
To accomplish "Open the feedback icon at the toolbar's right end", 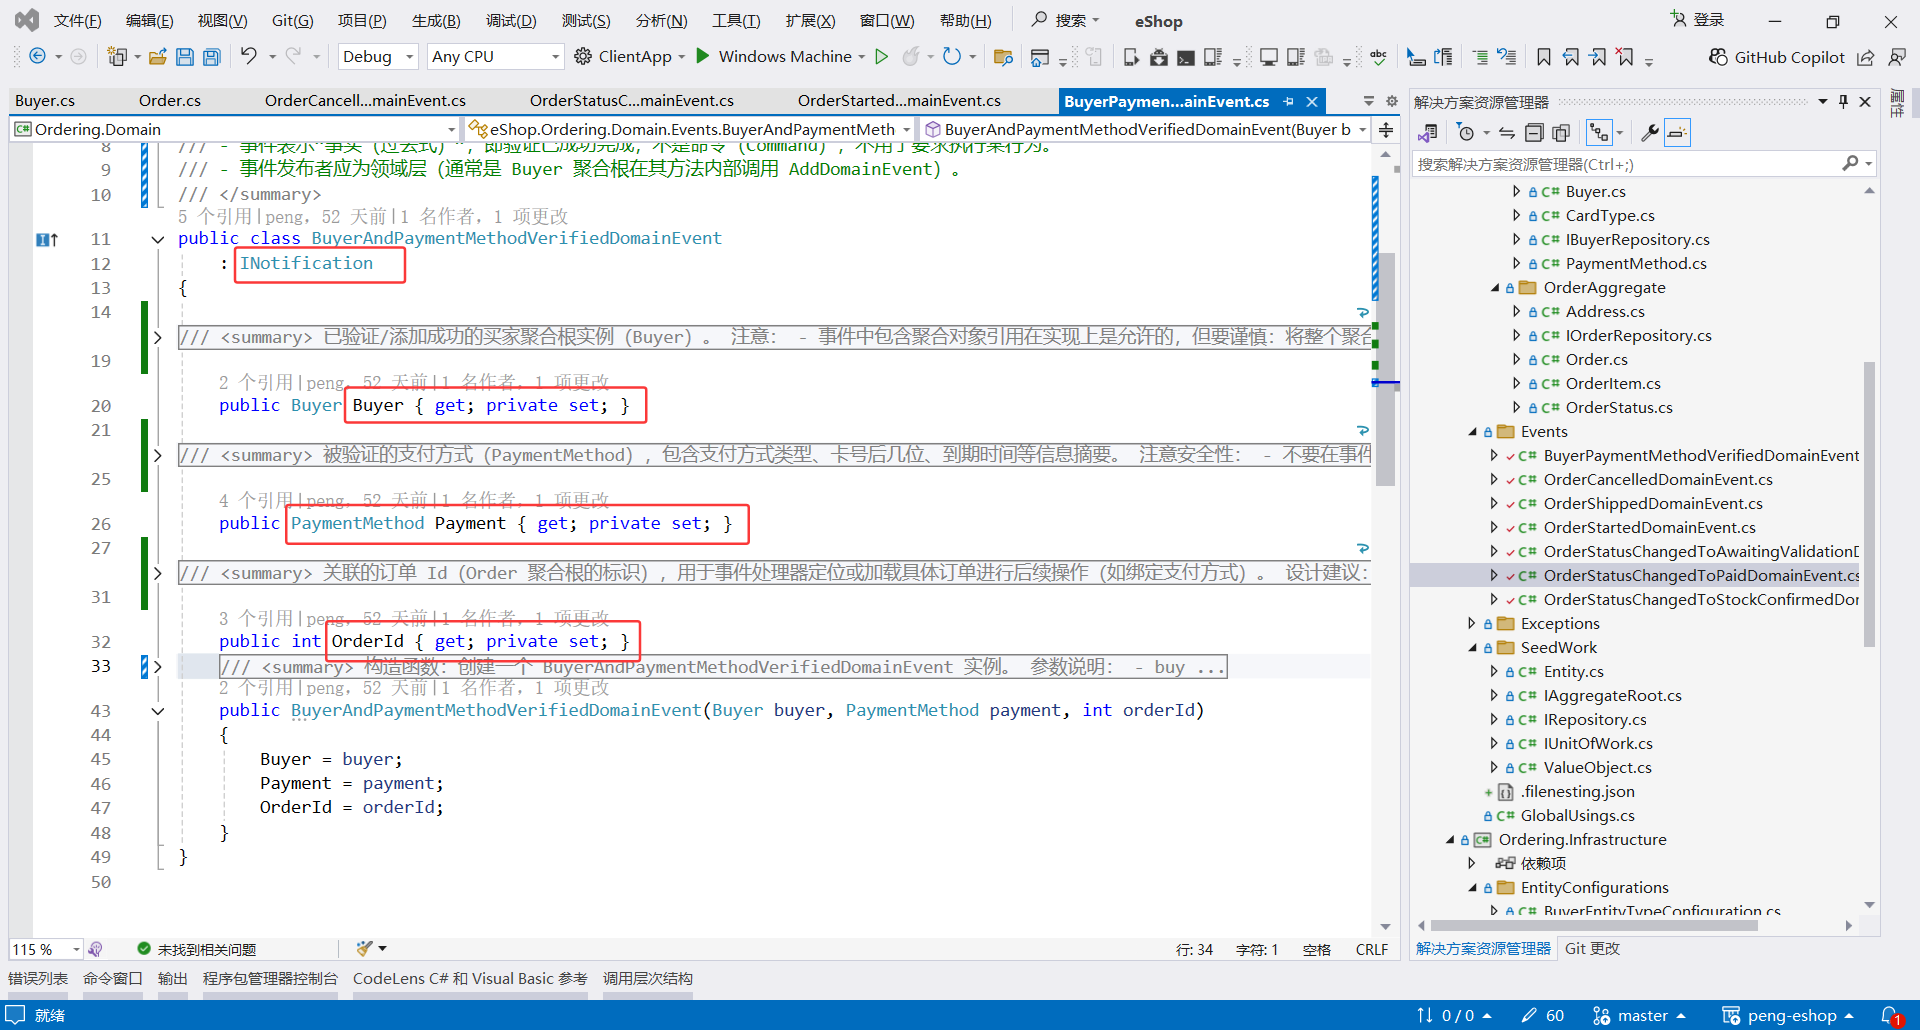I will pos(1896,57).
